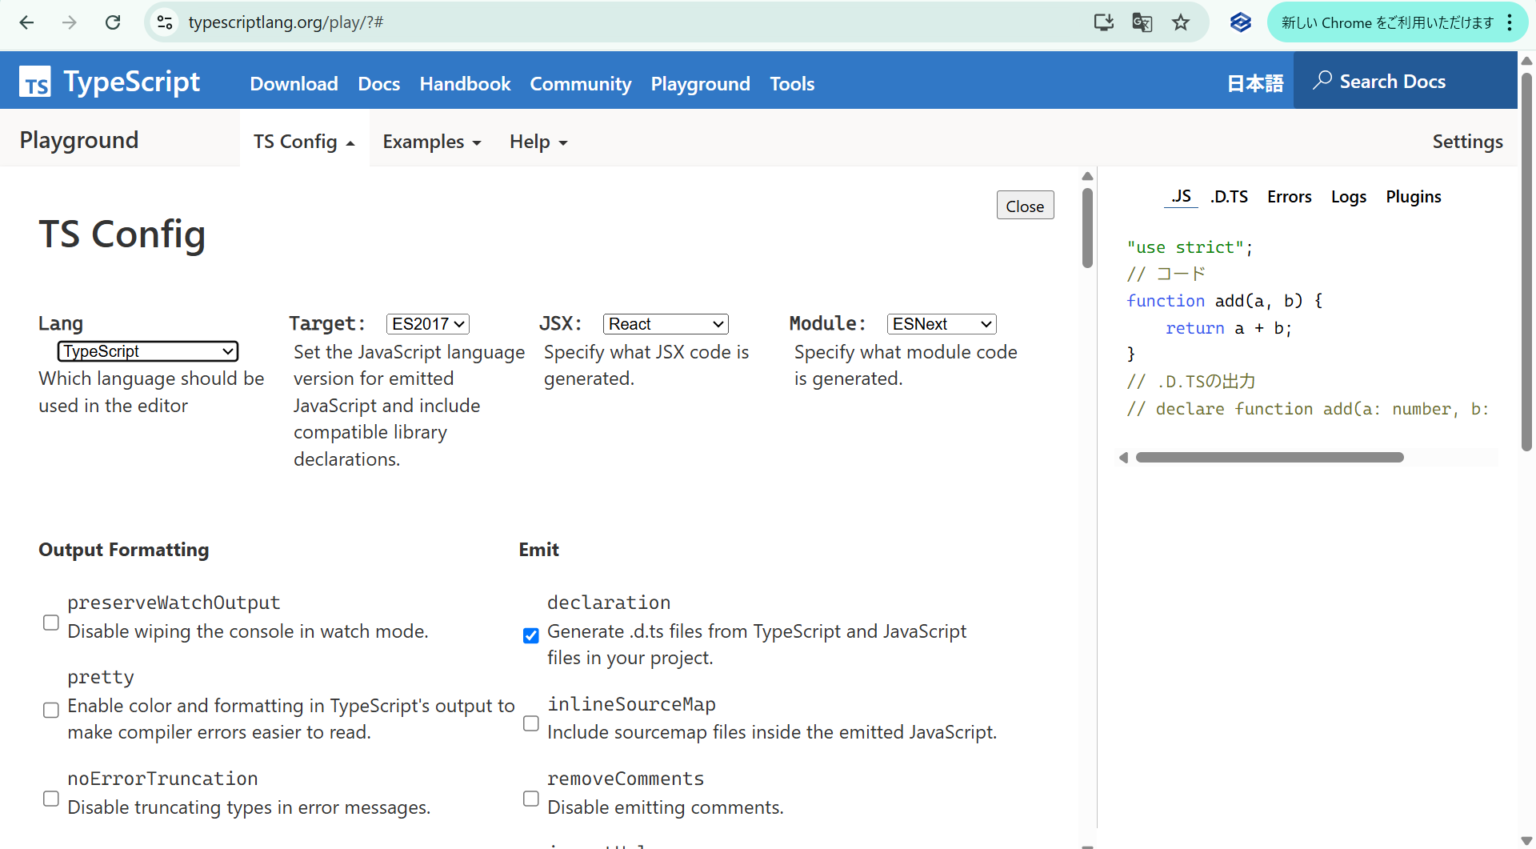Click the site information icon in the address bar
Screen dimensions: 1536x849
pos(163,22)
